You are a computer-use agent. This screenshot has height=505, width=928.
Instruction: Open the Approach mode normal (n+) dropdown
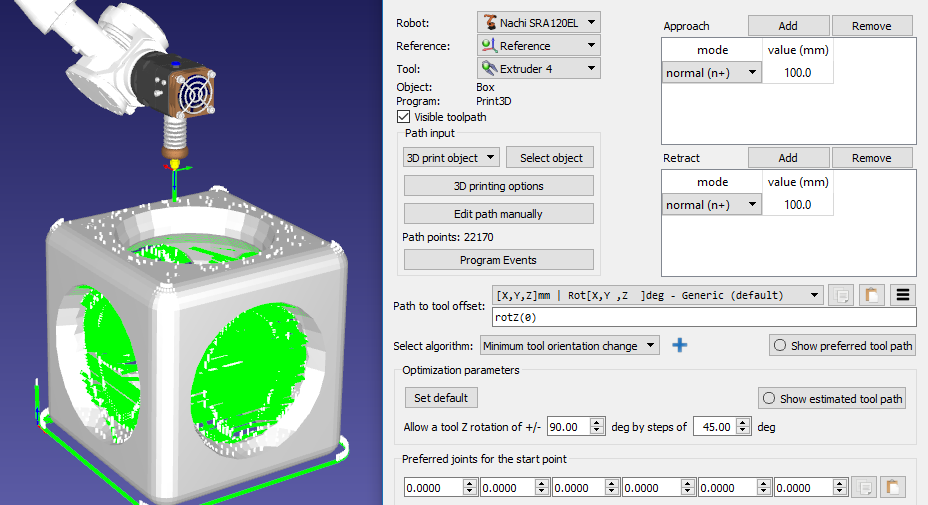point(712,73)
